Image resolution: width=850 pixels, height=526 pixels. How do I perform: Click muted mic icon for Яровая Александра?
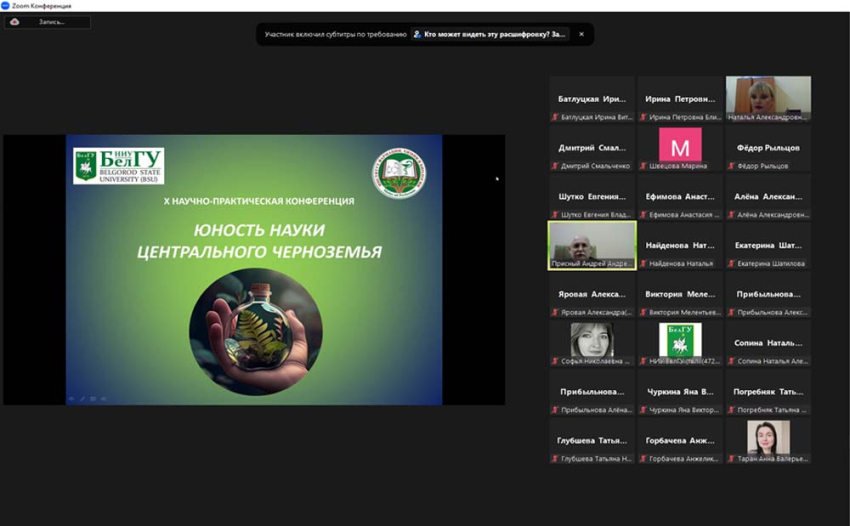point(555,312)
